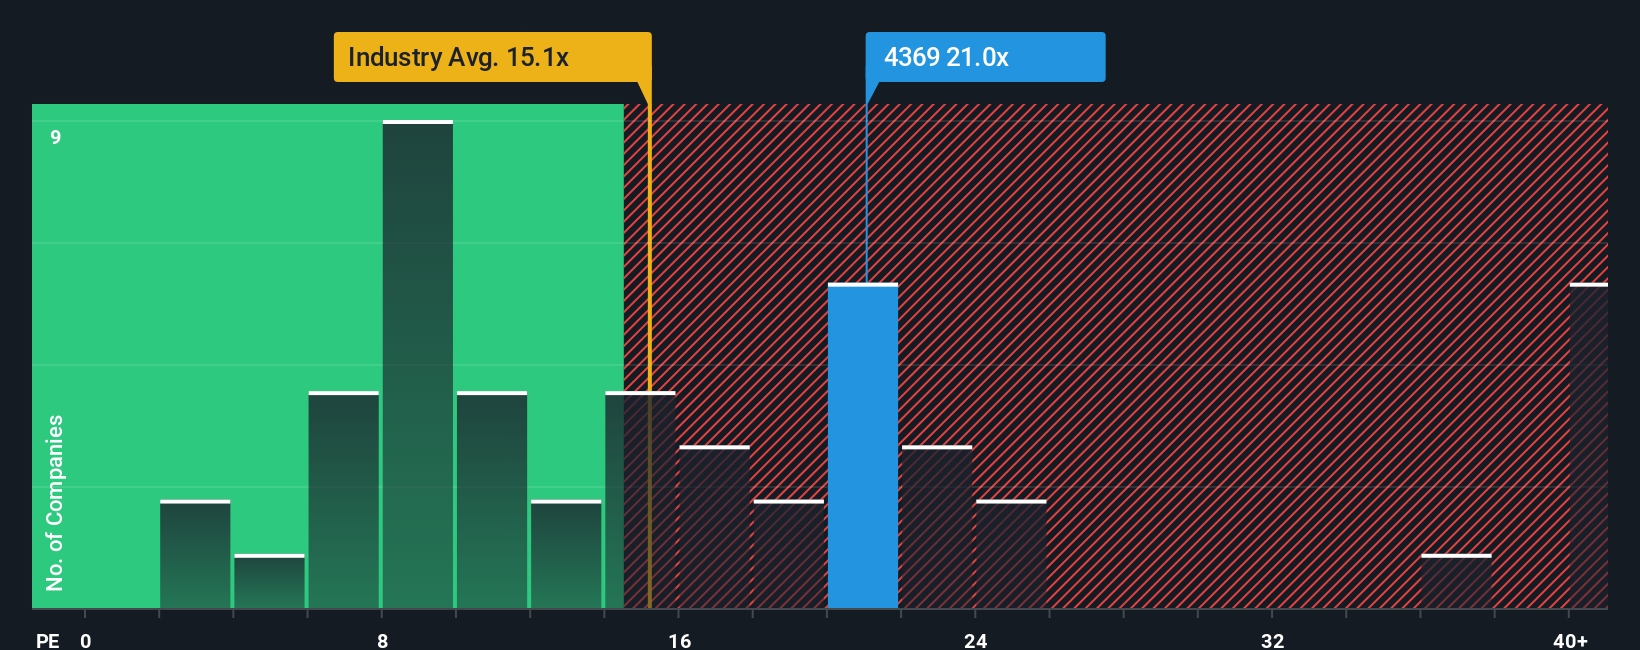
Task: Click the x-axis label 16
Action: (680, 640)
